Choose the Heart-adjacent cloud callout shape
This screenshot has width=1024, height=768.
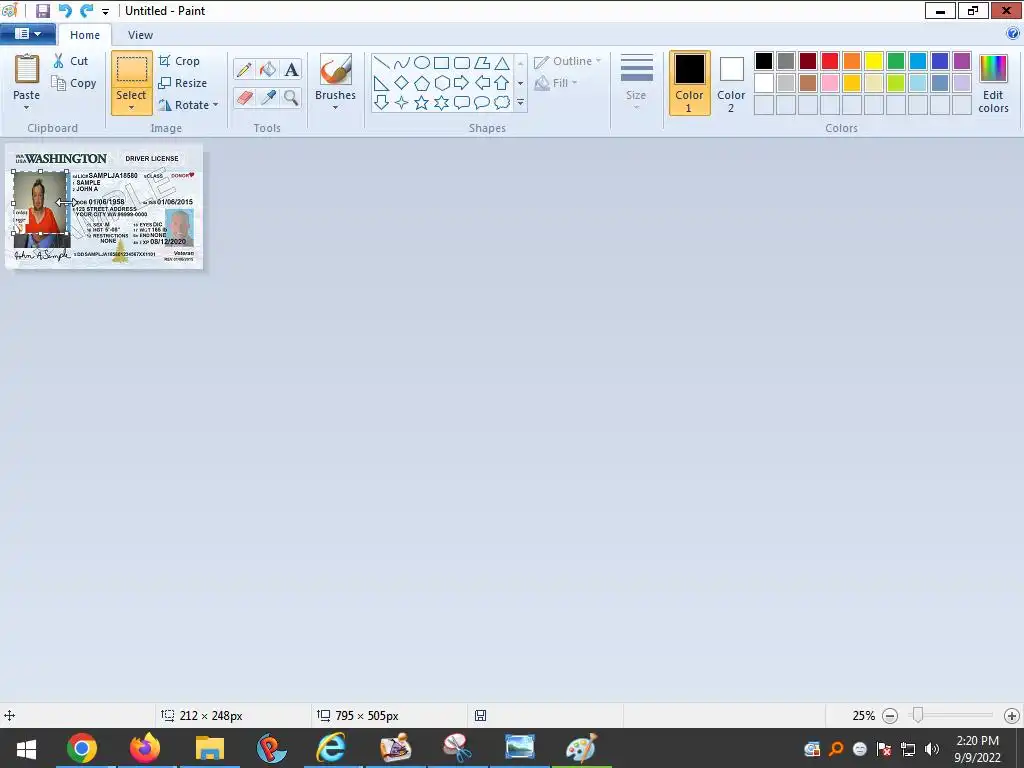pyautogui.click(x=502, y=103)
